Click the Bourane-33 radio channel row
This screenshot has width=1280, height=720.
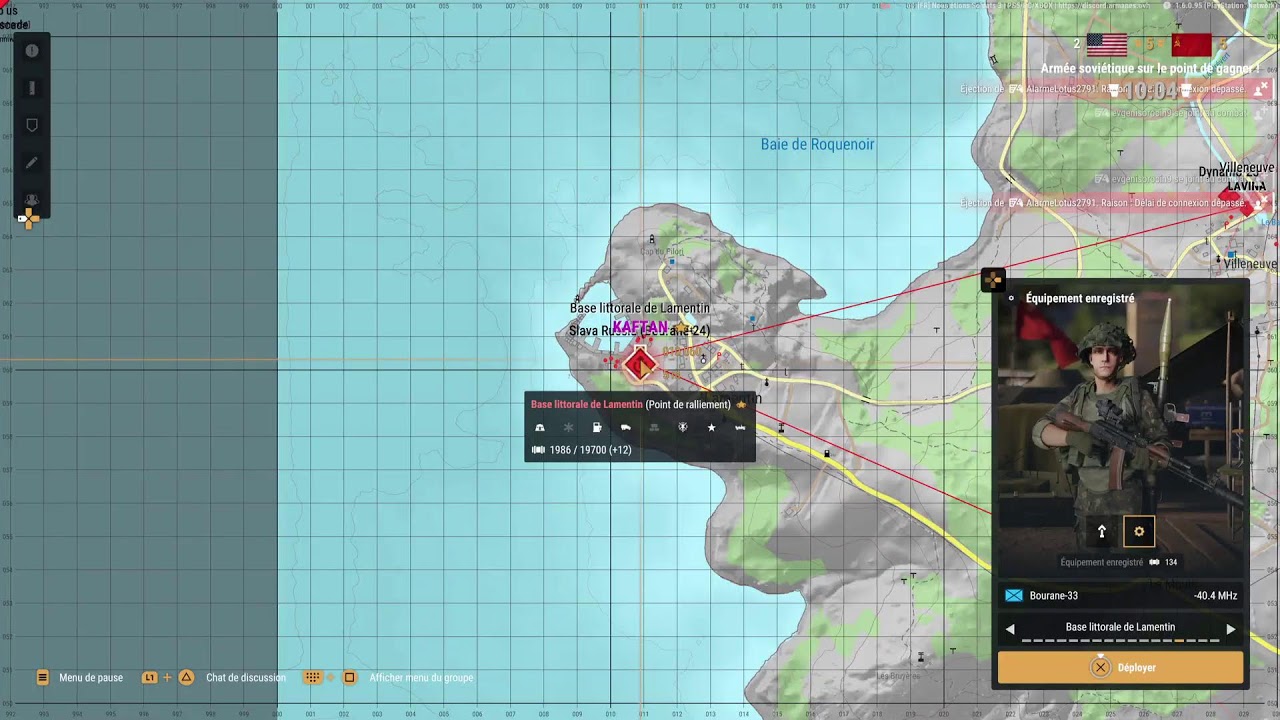pos(1120,596)
